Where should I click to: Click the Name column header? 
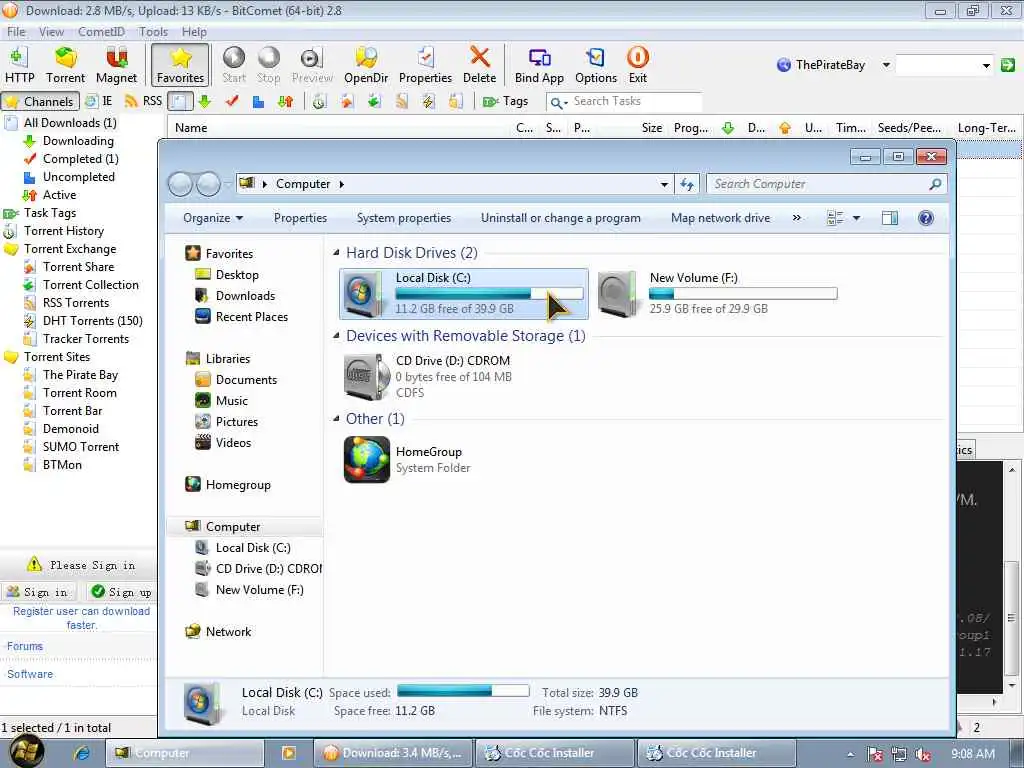tap(191, 128)
